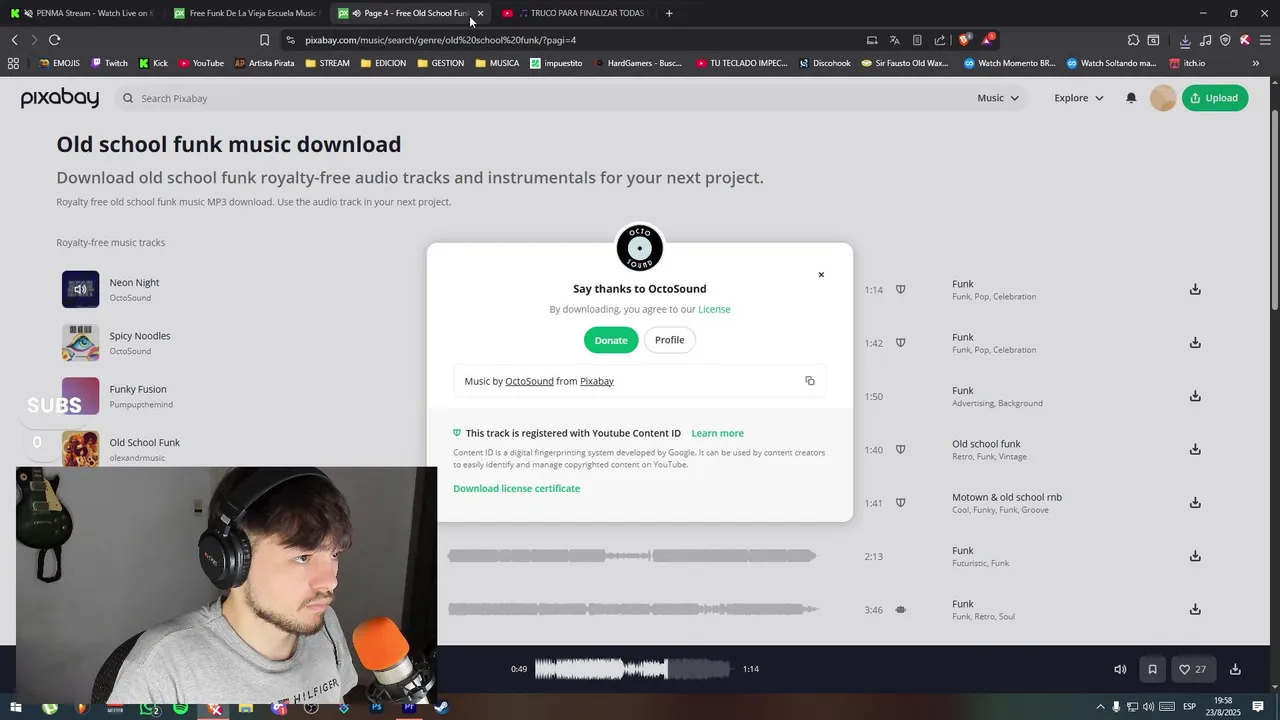Click Content ID shield on Old School Funk row
The width and height of the screenshot is (1280, 720).
900,450
